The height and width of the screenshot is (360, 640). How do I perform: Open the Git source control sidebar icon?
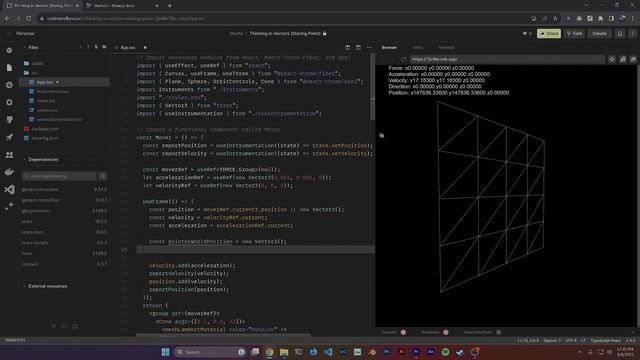(x=9, y=120)
